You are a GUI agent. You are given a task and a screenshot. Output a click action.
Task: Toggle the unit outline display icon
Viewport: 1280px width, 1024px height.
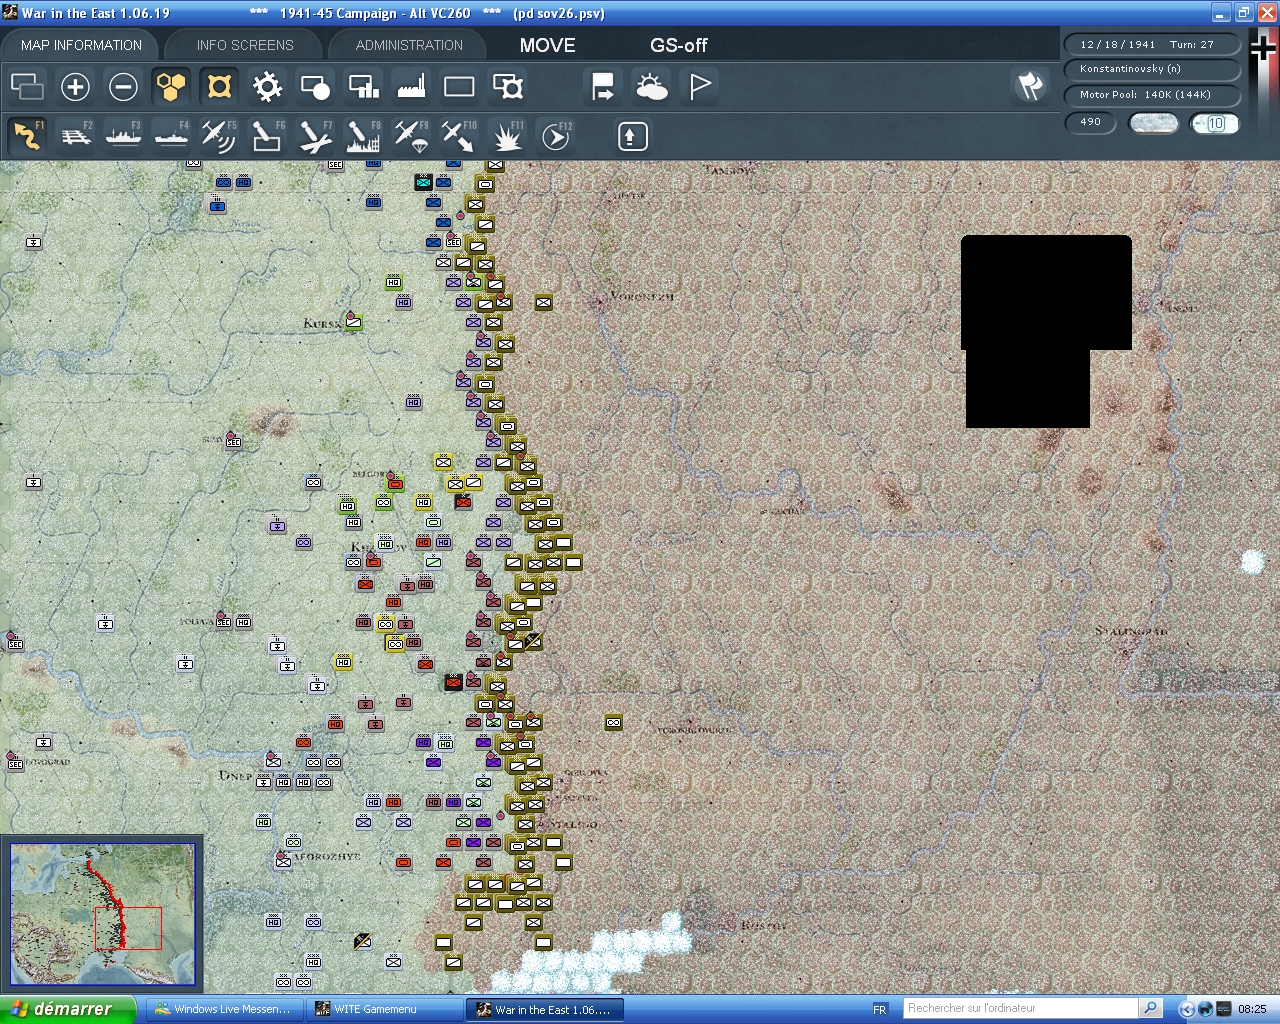click(219, 87)
